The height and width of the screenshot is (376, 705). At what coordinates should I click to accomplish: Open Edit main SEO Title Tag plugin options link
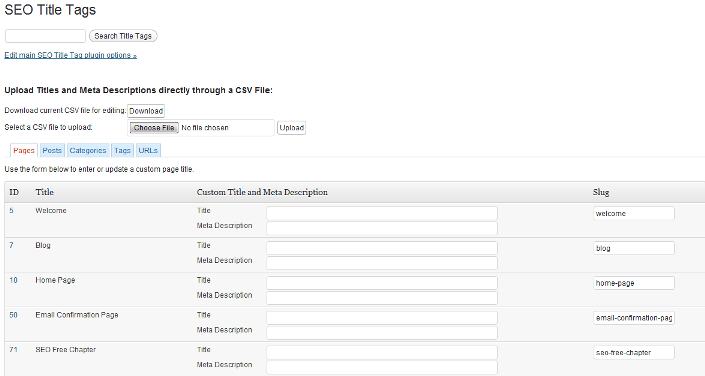tap(71, 55)
